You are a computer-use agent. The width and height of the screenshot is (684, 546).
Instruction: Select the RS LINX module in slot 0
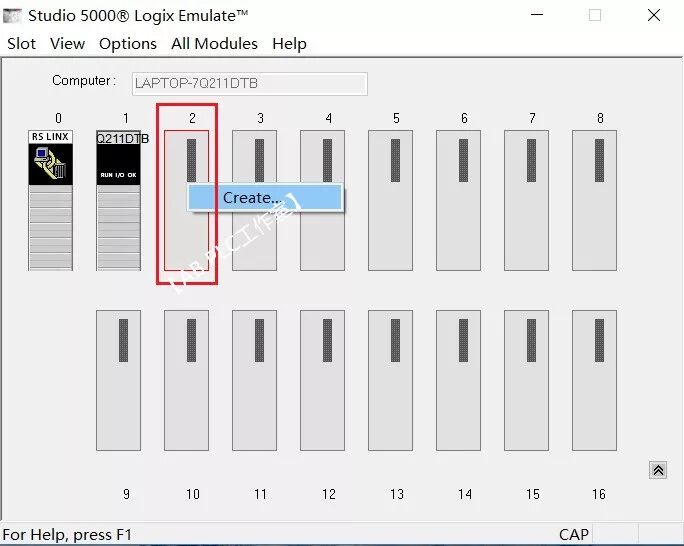tap(51, 200)
